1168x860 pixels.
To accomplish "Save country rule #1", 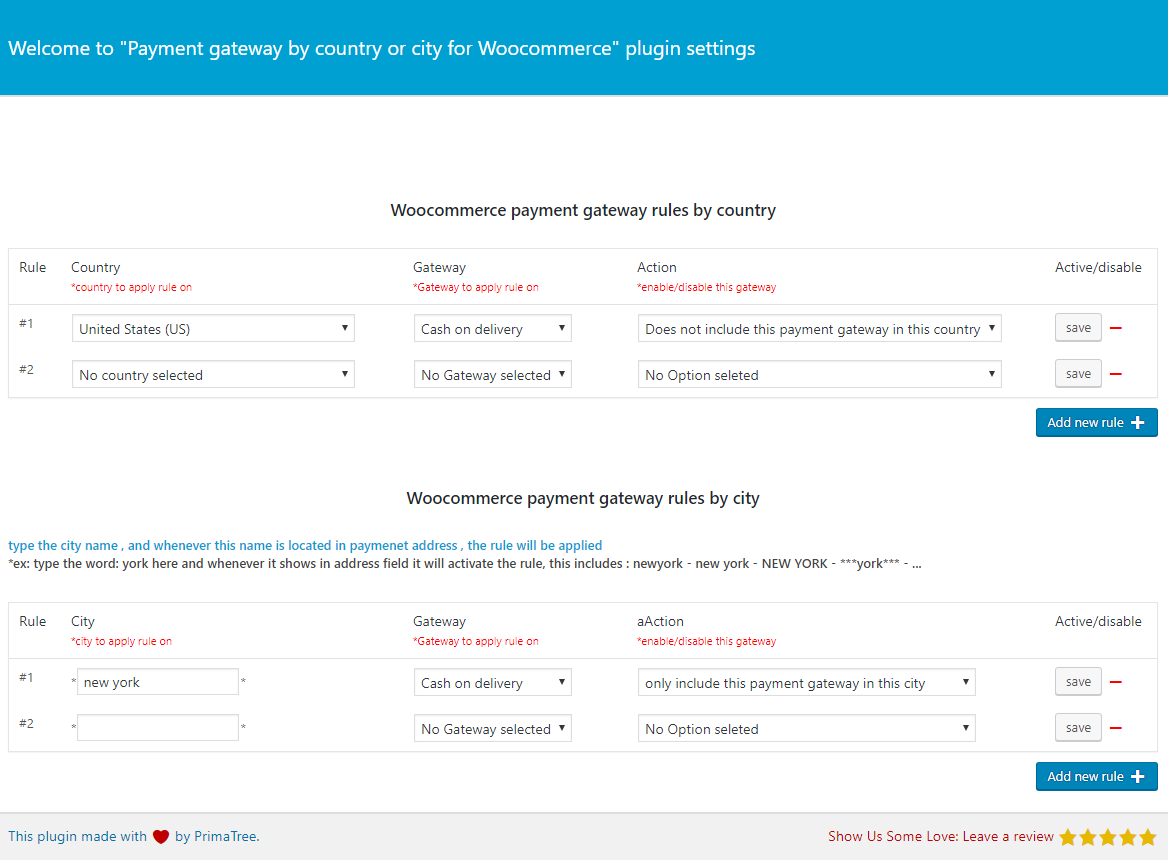I will (x=1078, y=328).
